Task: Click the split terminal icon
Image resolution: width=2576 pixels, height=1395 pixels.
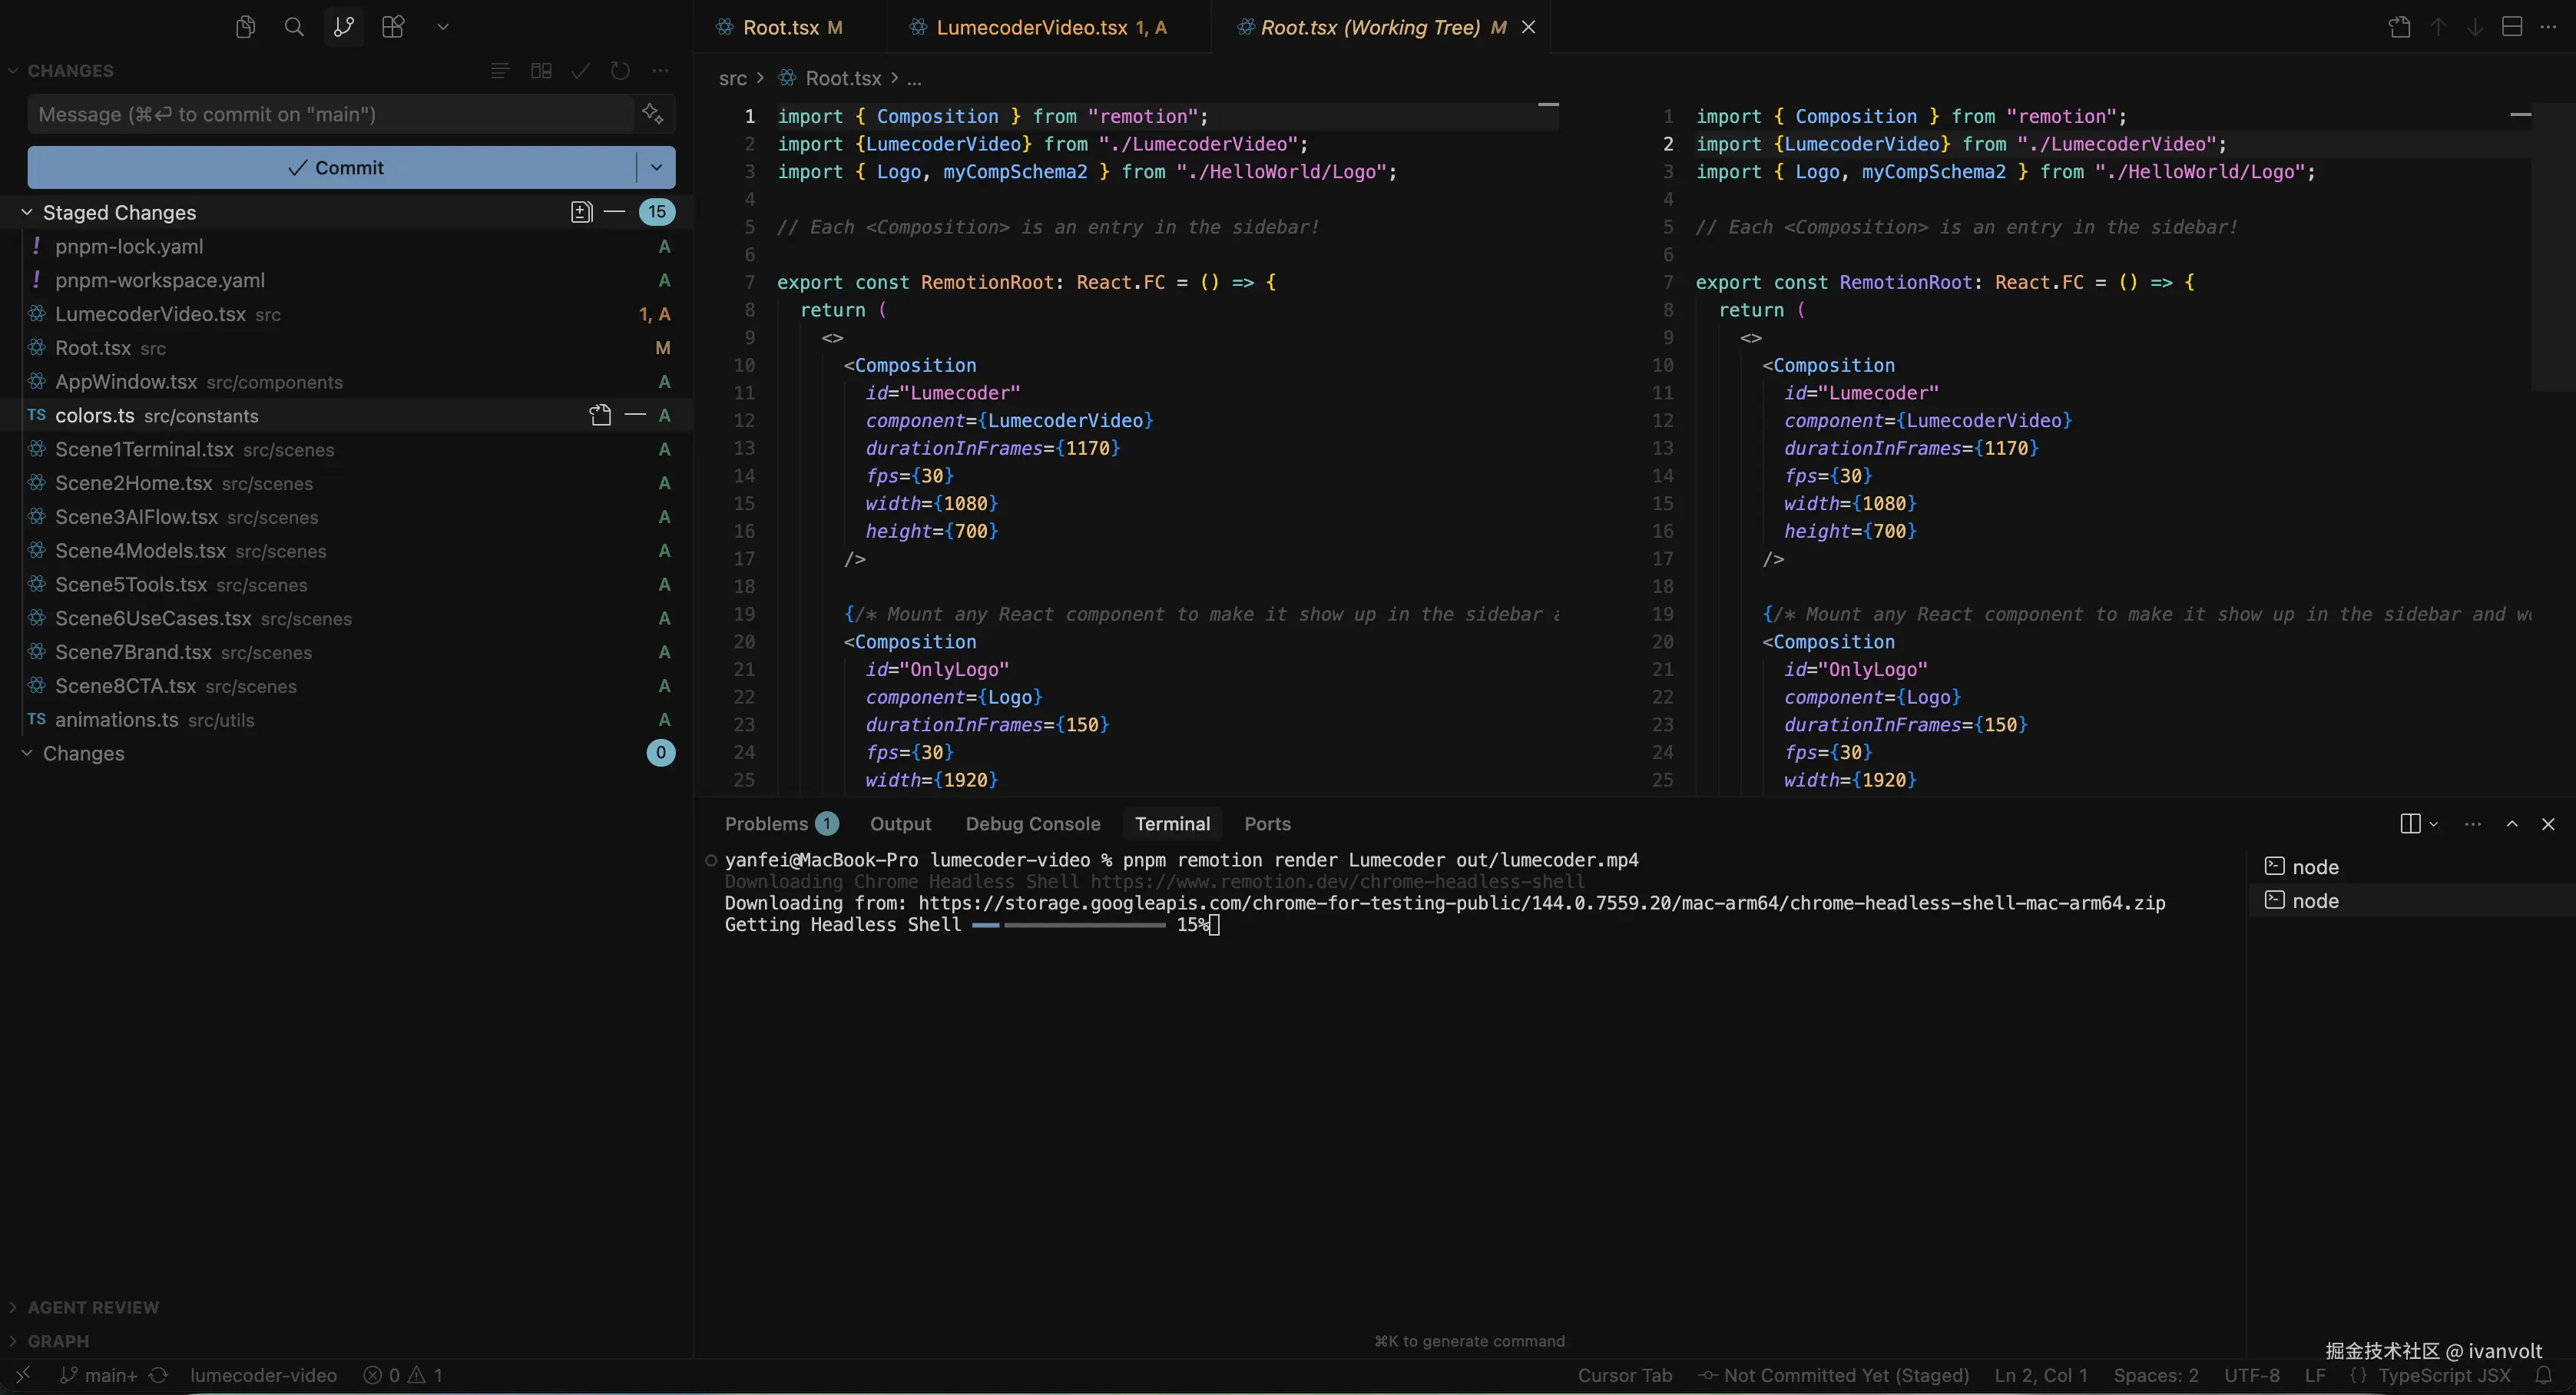Action: coord(2410,824)
